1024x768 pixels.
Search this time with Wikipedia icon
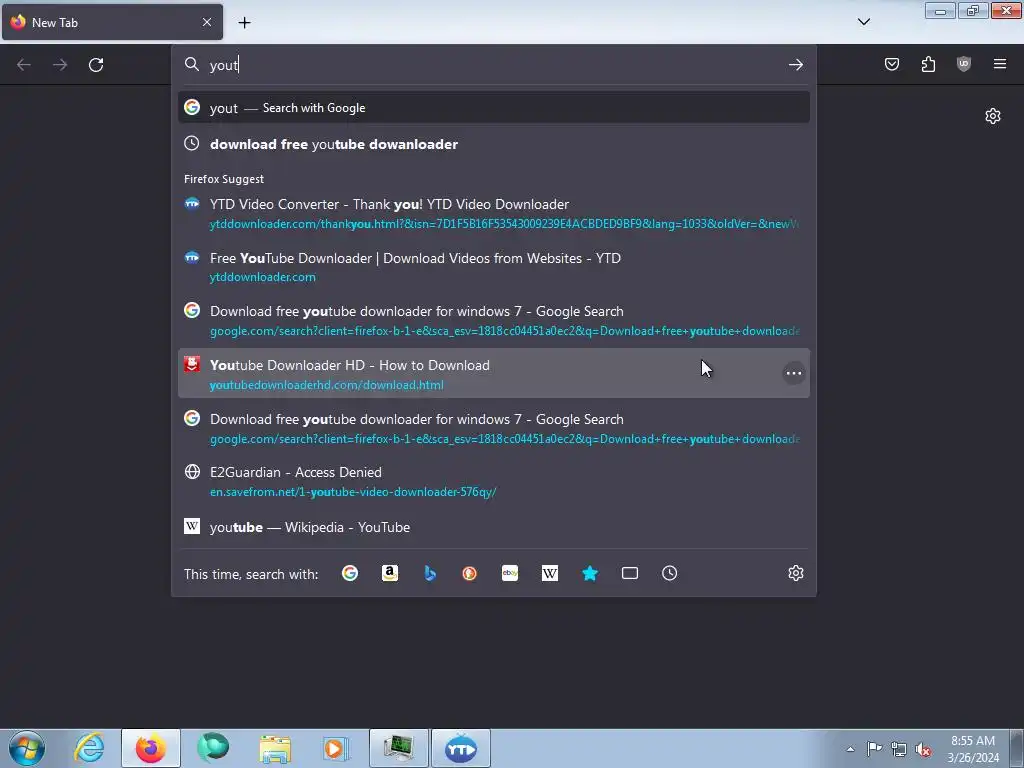click(x=550, y=573)
